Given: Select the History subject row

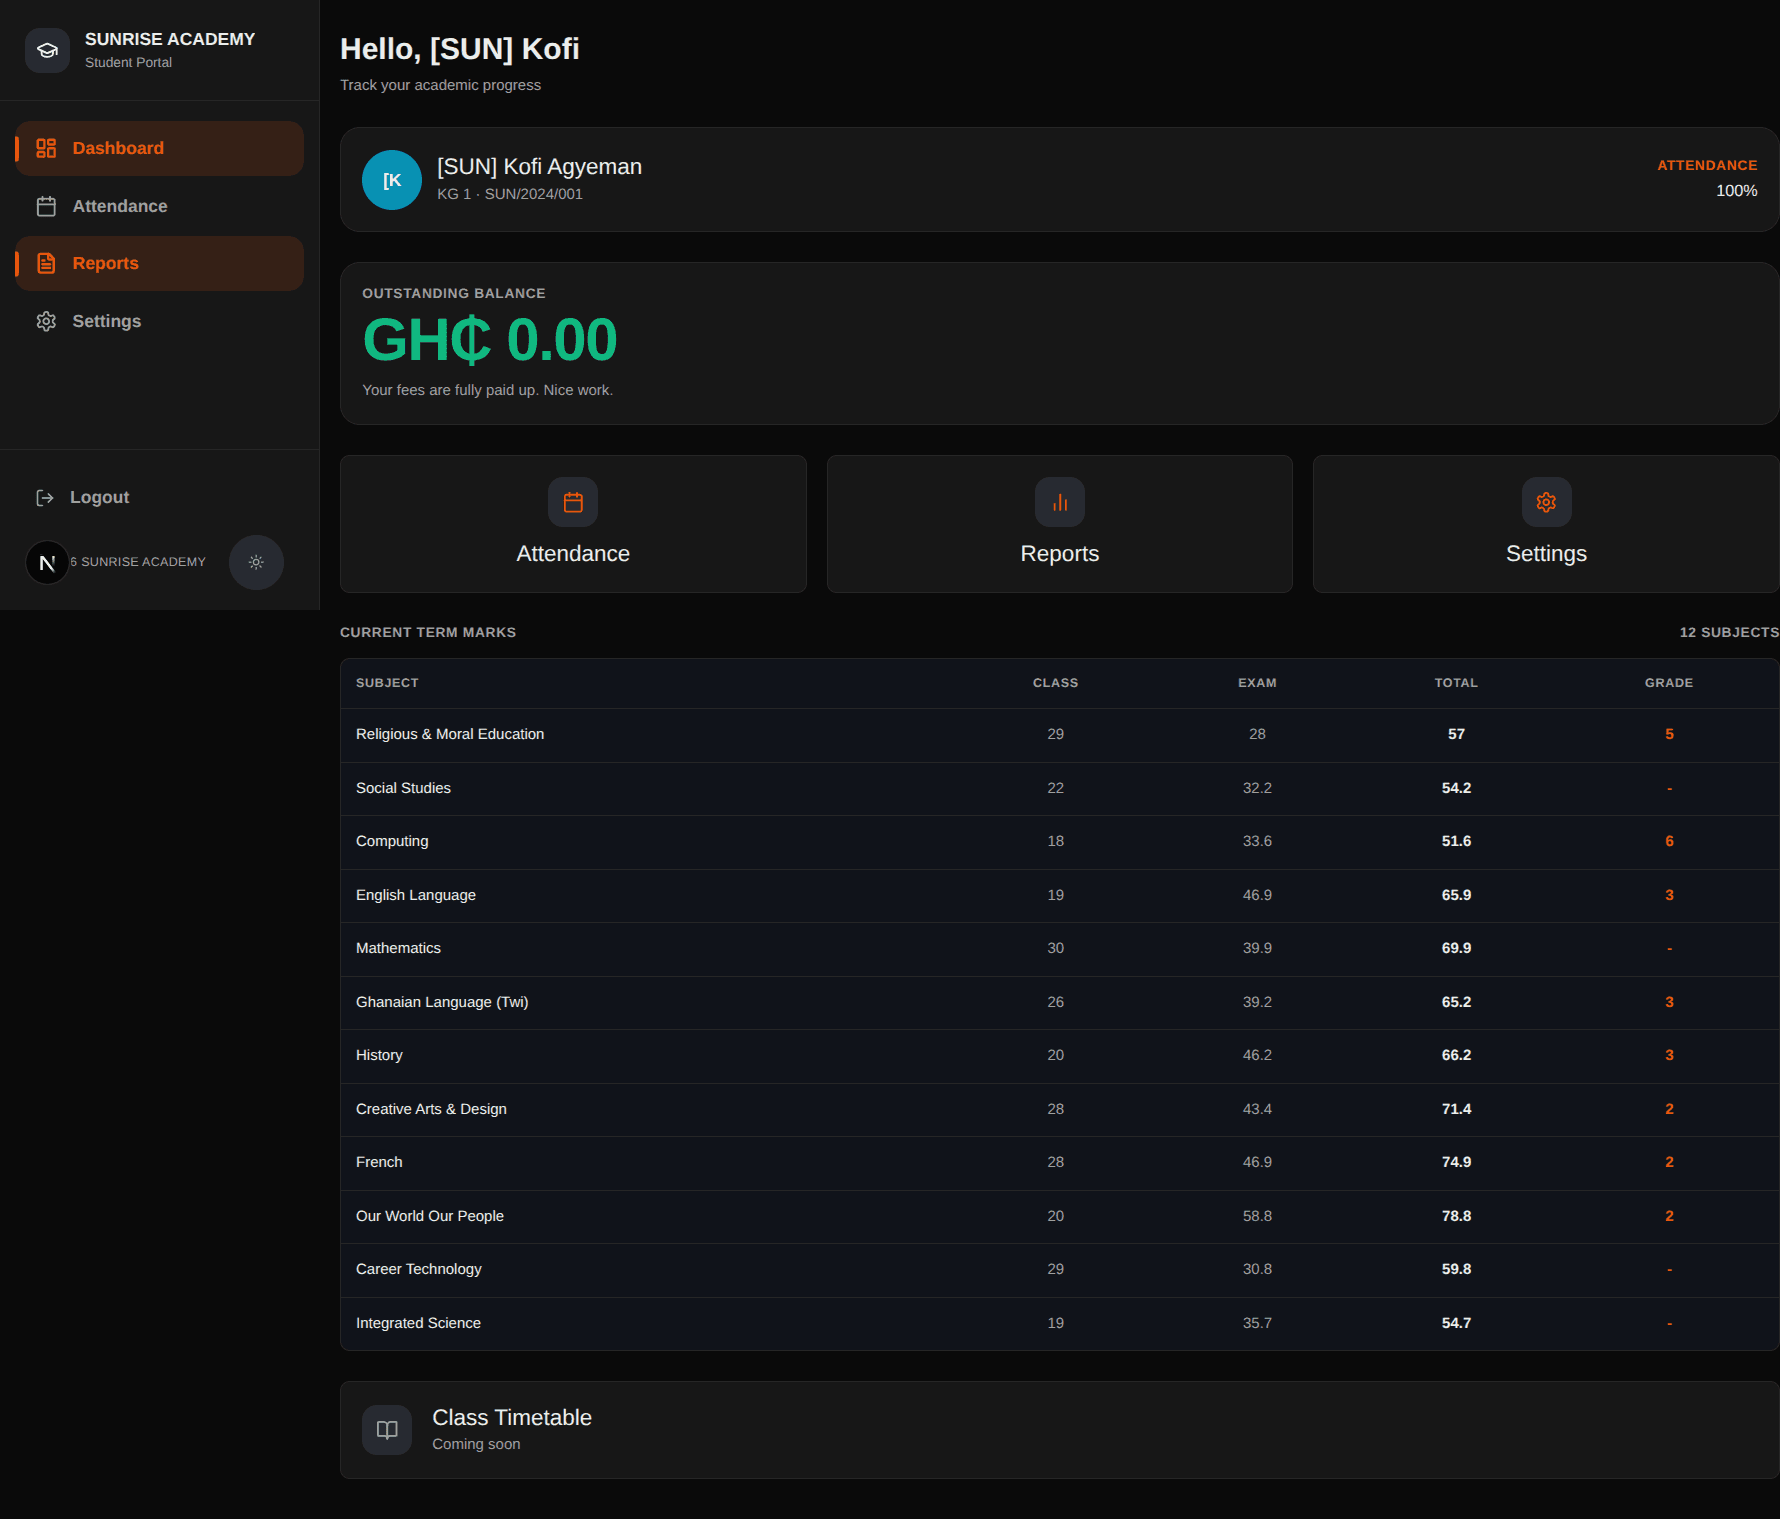Looking at the screenshot, I should click(x=1060, y=1056).
